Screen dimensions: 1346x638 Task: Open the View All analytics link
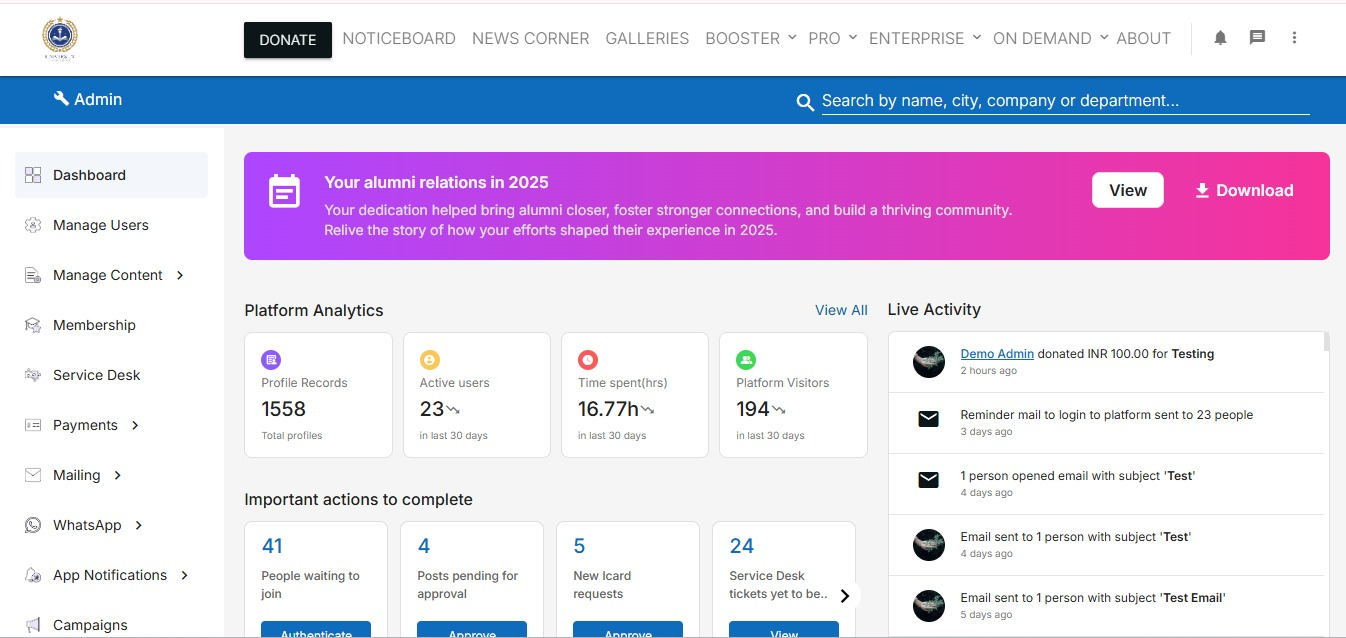[841, 310]
